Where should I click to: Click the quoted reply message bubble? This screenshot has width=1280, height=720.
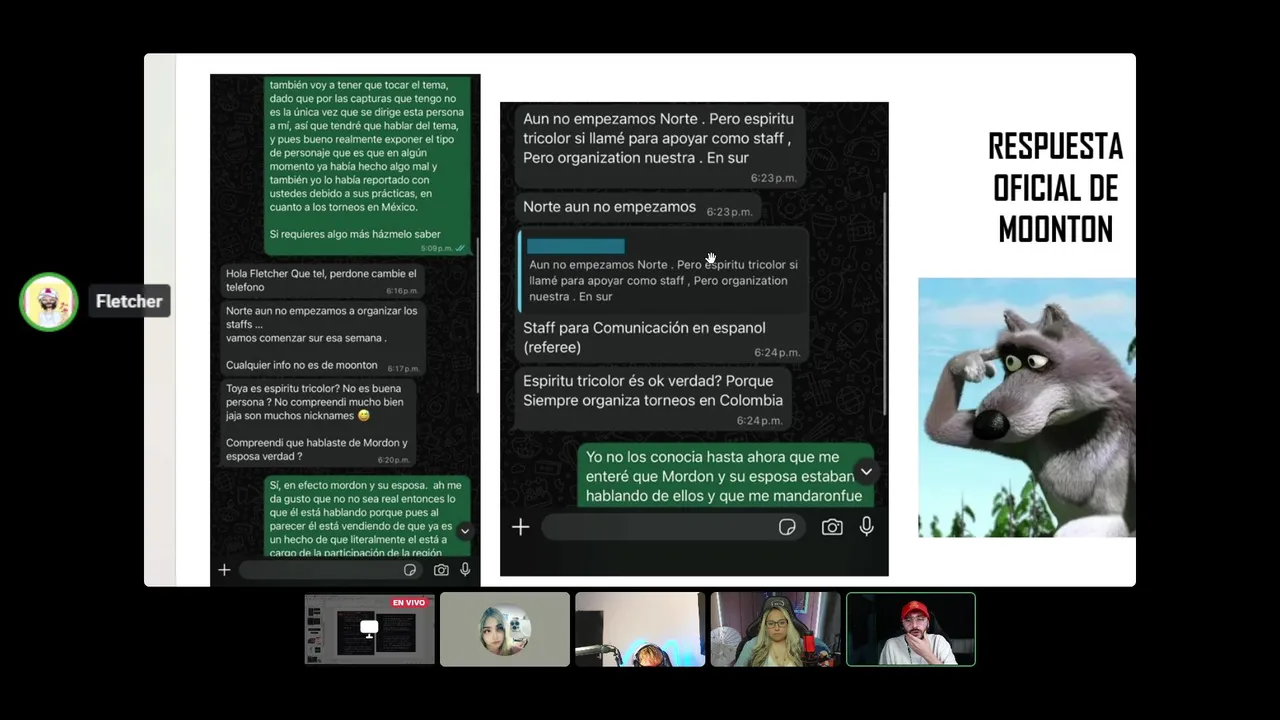(663, 270)
